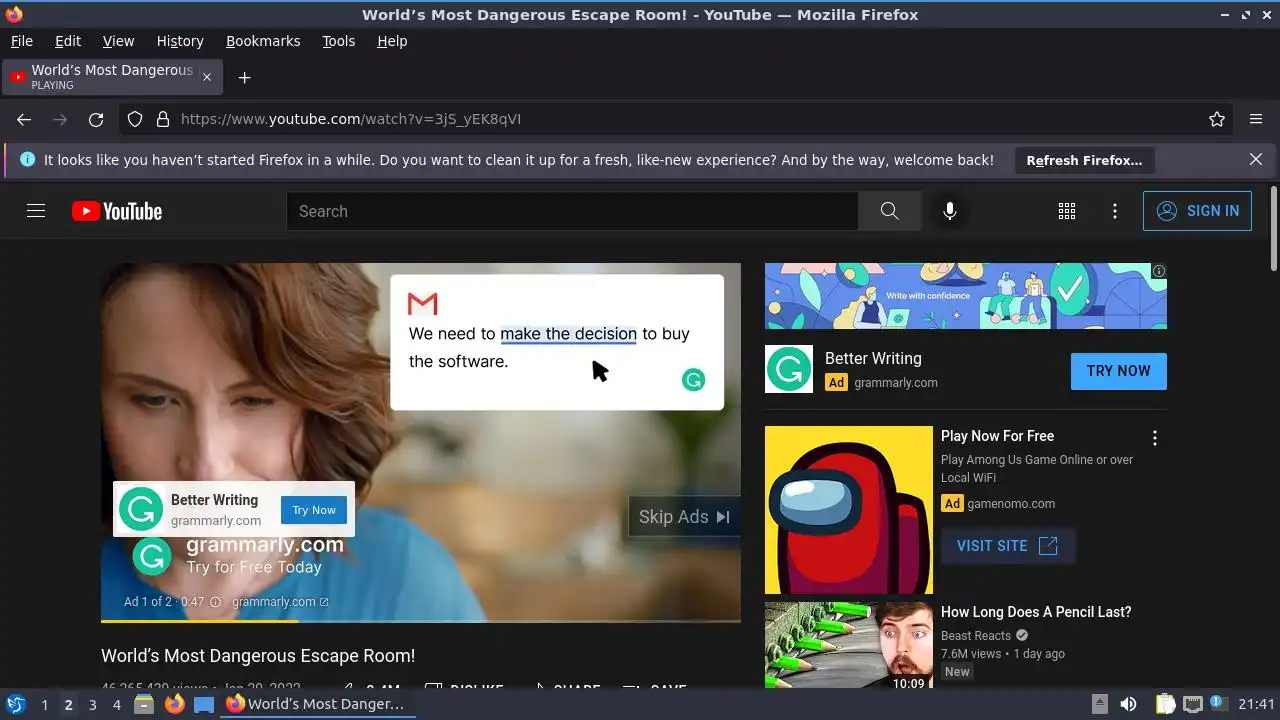The image size is (1280, 720).
Task: Click the search magnifier button
Action: coord(889,211)
